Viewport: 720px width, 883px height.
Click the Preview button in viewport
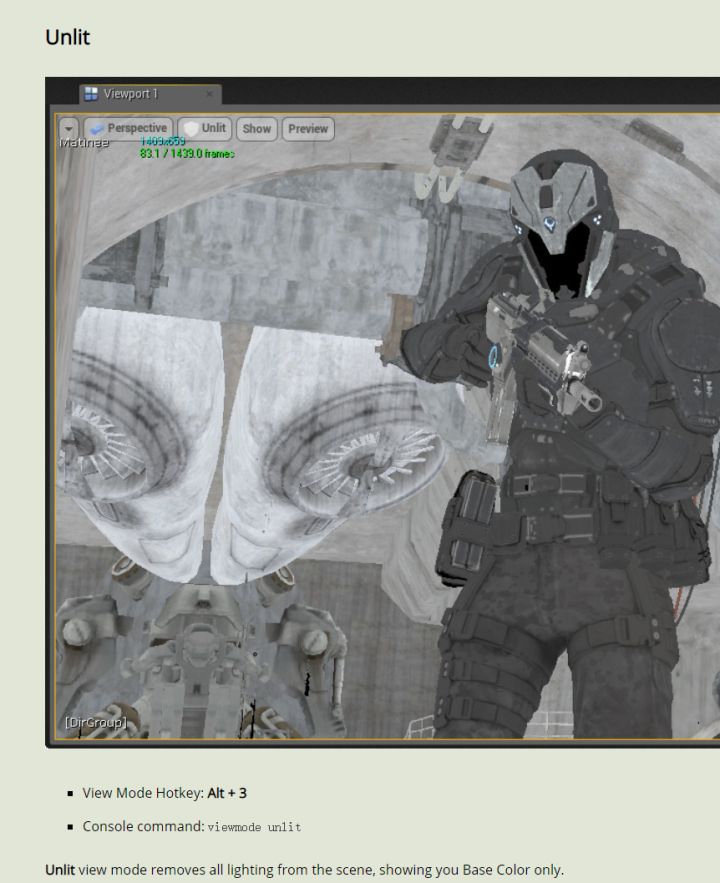click(x=308, y=129)
